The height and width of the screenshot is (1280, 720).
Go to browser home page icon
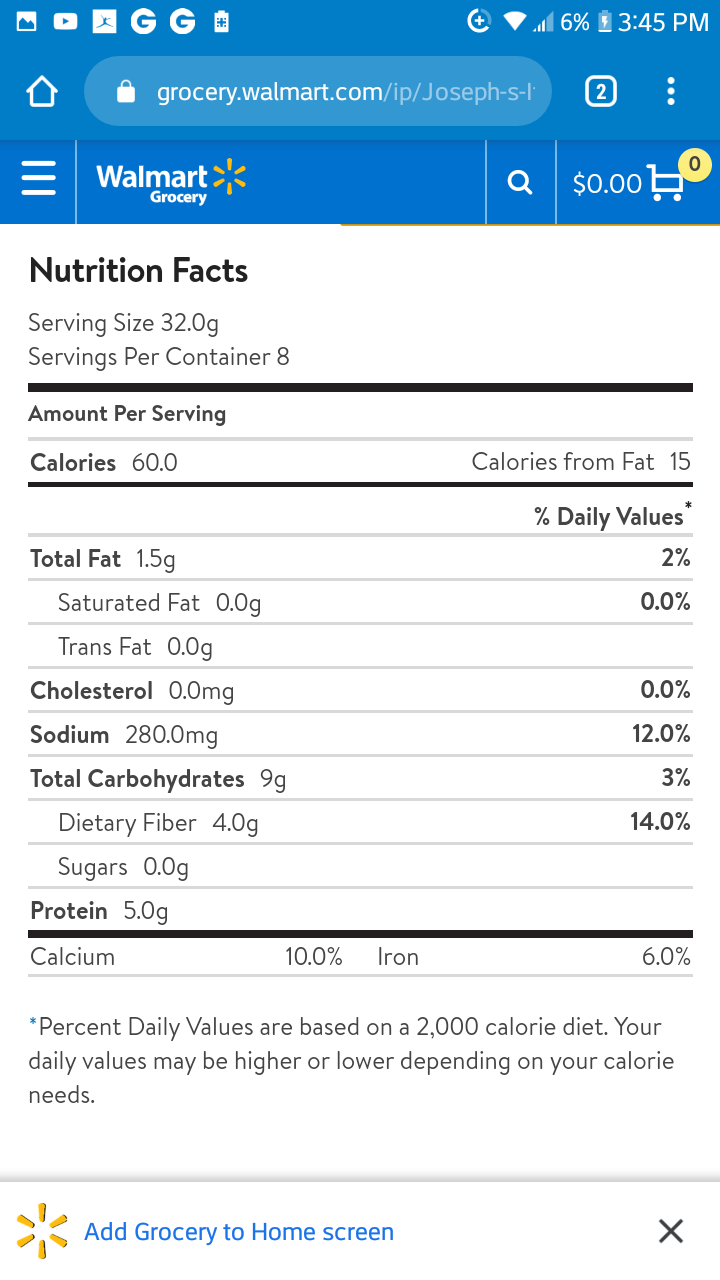[42, 92]
